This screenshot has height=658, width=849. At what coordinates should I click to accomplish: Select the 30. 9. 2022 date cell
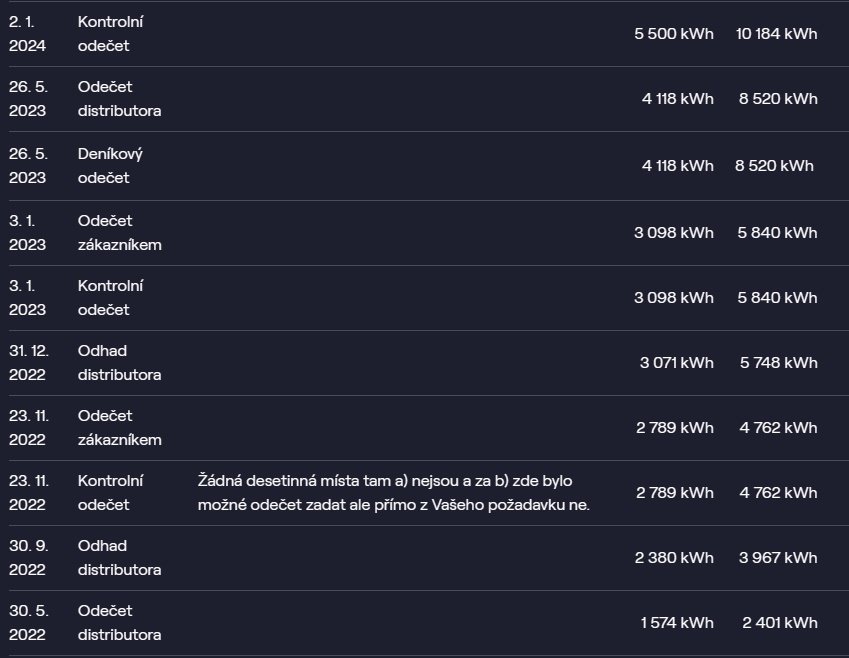pos(28,558)
